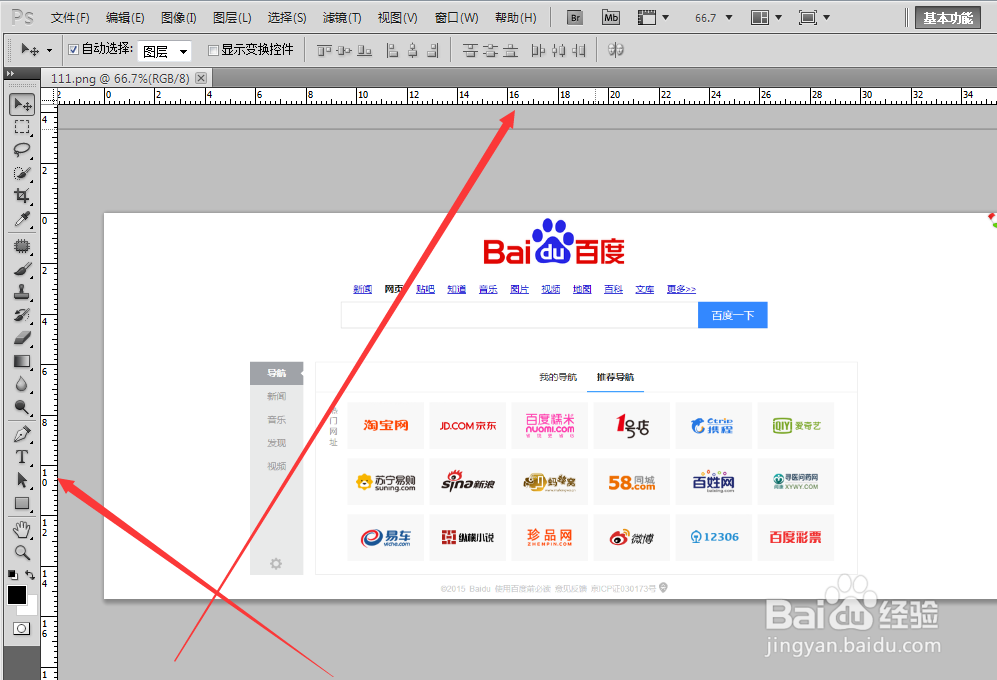Select the Spot Healing Brush tool
997x680 pixels.
(x=22, y=246)
